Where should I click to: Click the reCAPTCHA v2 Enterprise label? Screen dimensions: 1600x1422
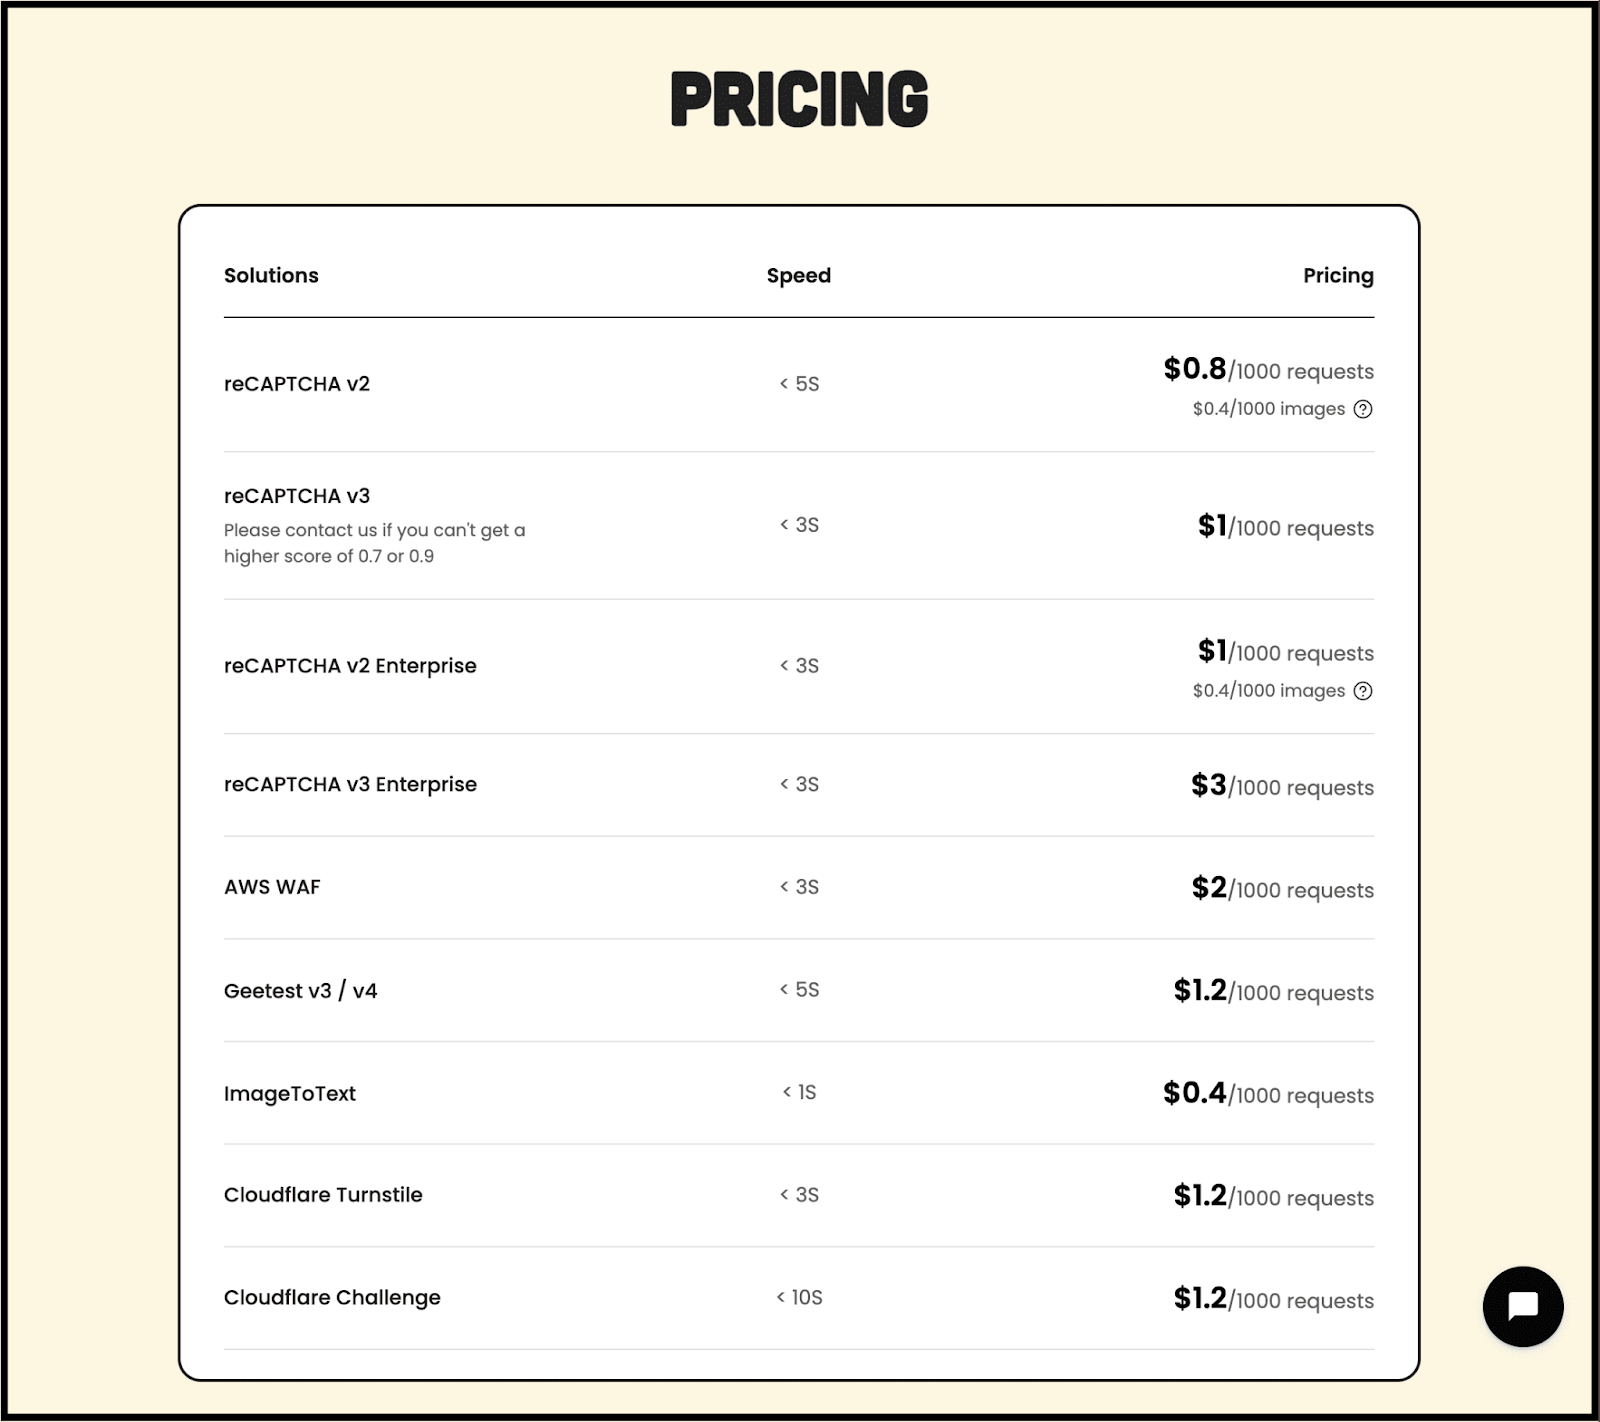pos(350,665)
